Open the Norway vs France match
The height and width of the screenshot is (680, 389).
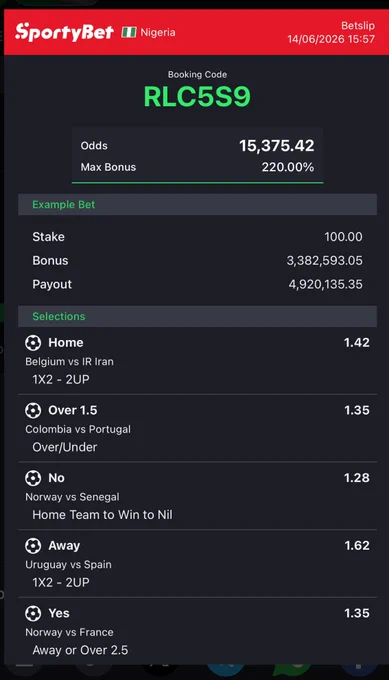[69, 632]
